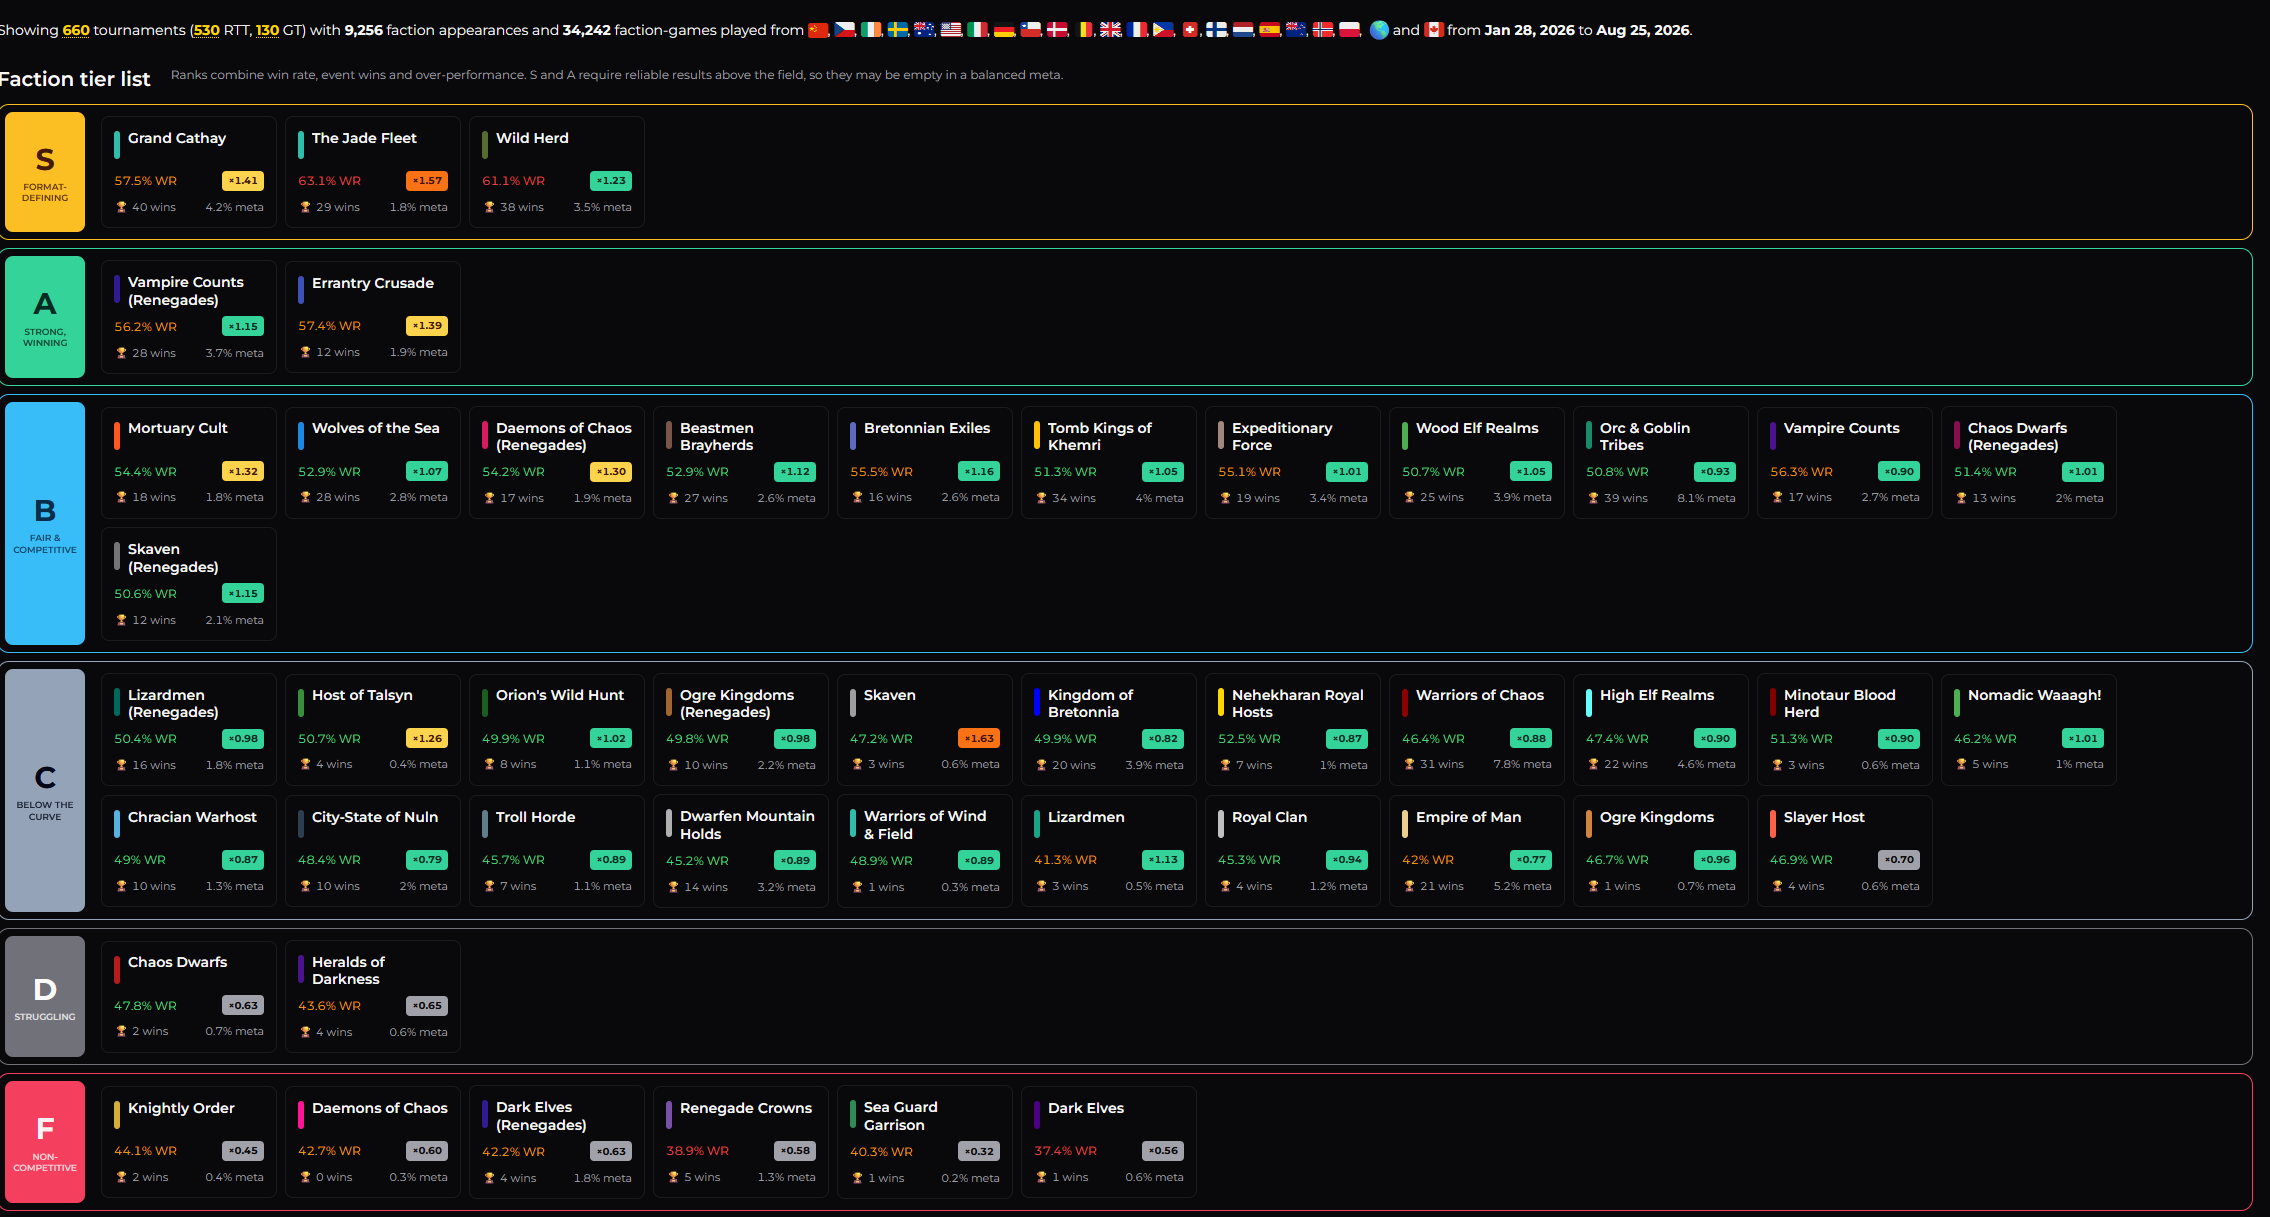Click the Heralds of Darkness card title
Screen dimensions: 2270x1217
(x=348, y=970)
